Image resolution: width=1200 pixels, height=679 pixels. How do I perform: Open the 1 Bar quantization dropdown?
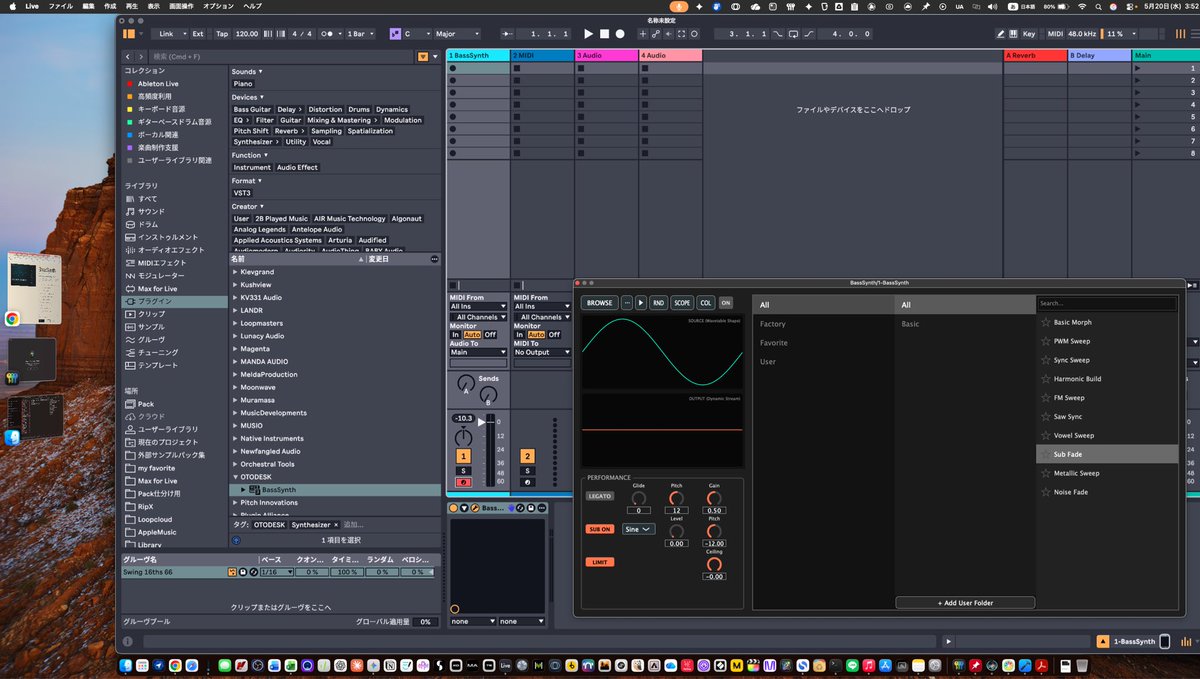coord(359,33)
